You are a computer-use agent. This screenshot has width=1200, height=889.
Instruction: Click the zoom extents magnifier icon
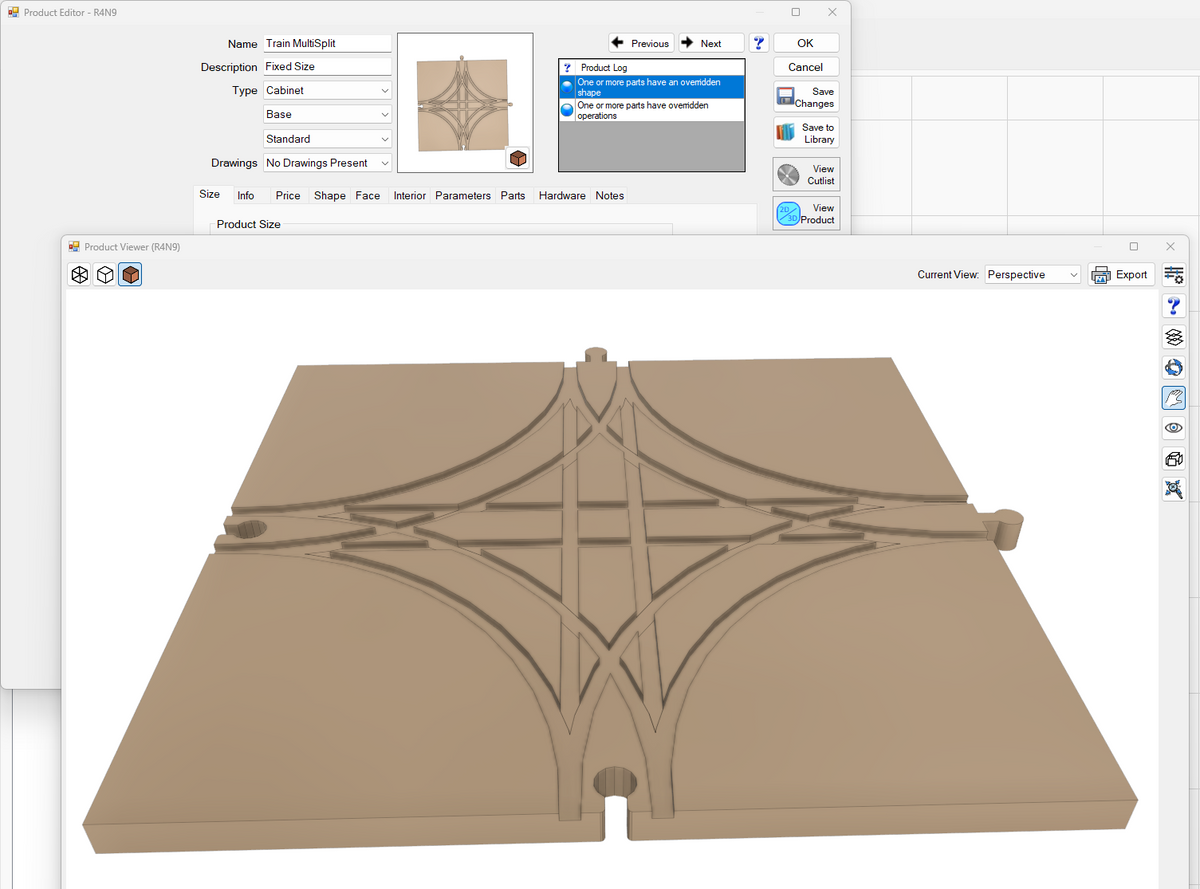[1174, 489]
